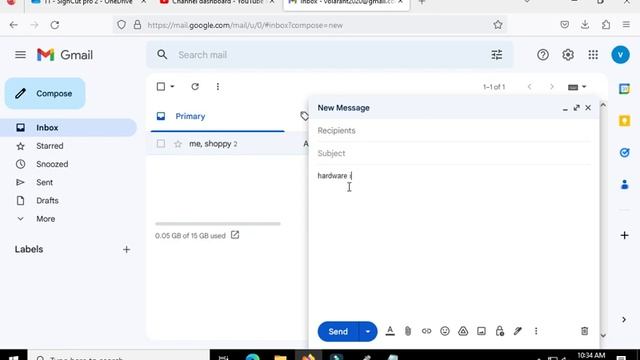Send the new message
The width and height of the screenshot is (640, 360).
coord(338,331)
